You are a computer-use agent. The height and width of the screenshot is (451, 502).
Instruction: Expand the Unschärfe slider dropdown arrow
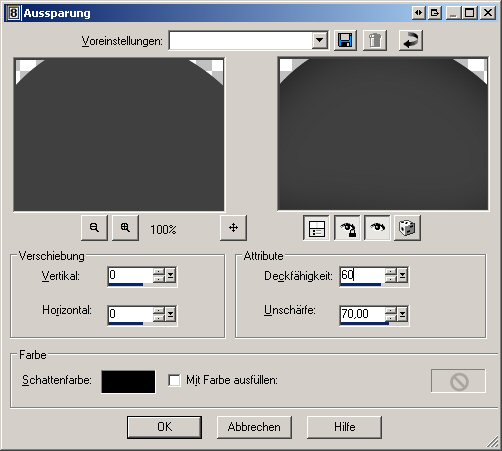pos(403,314)
